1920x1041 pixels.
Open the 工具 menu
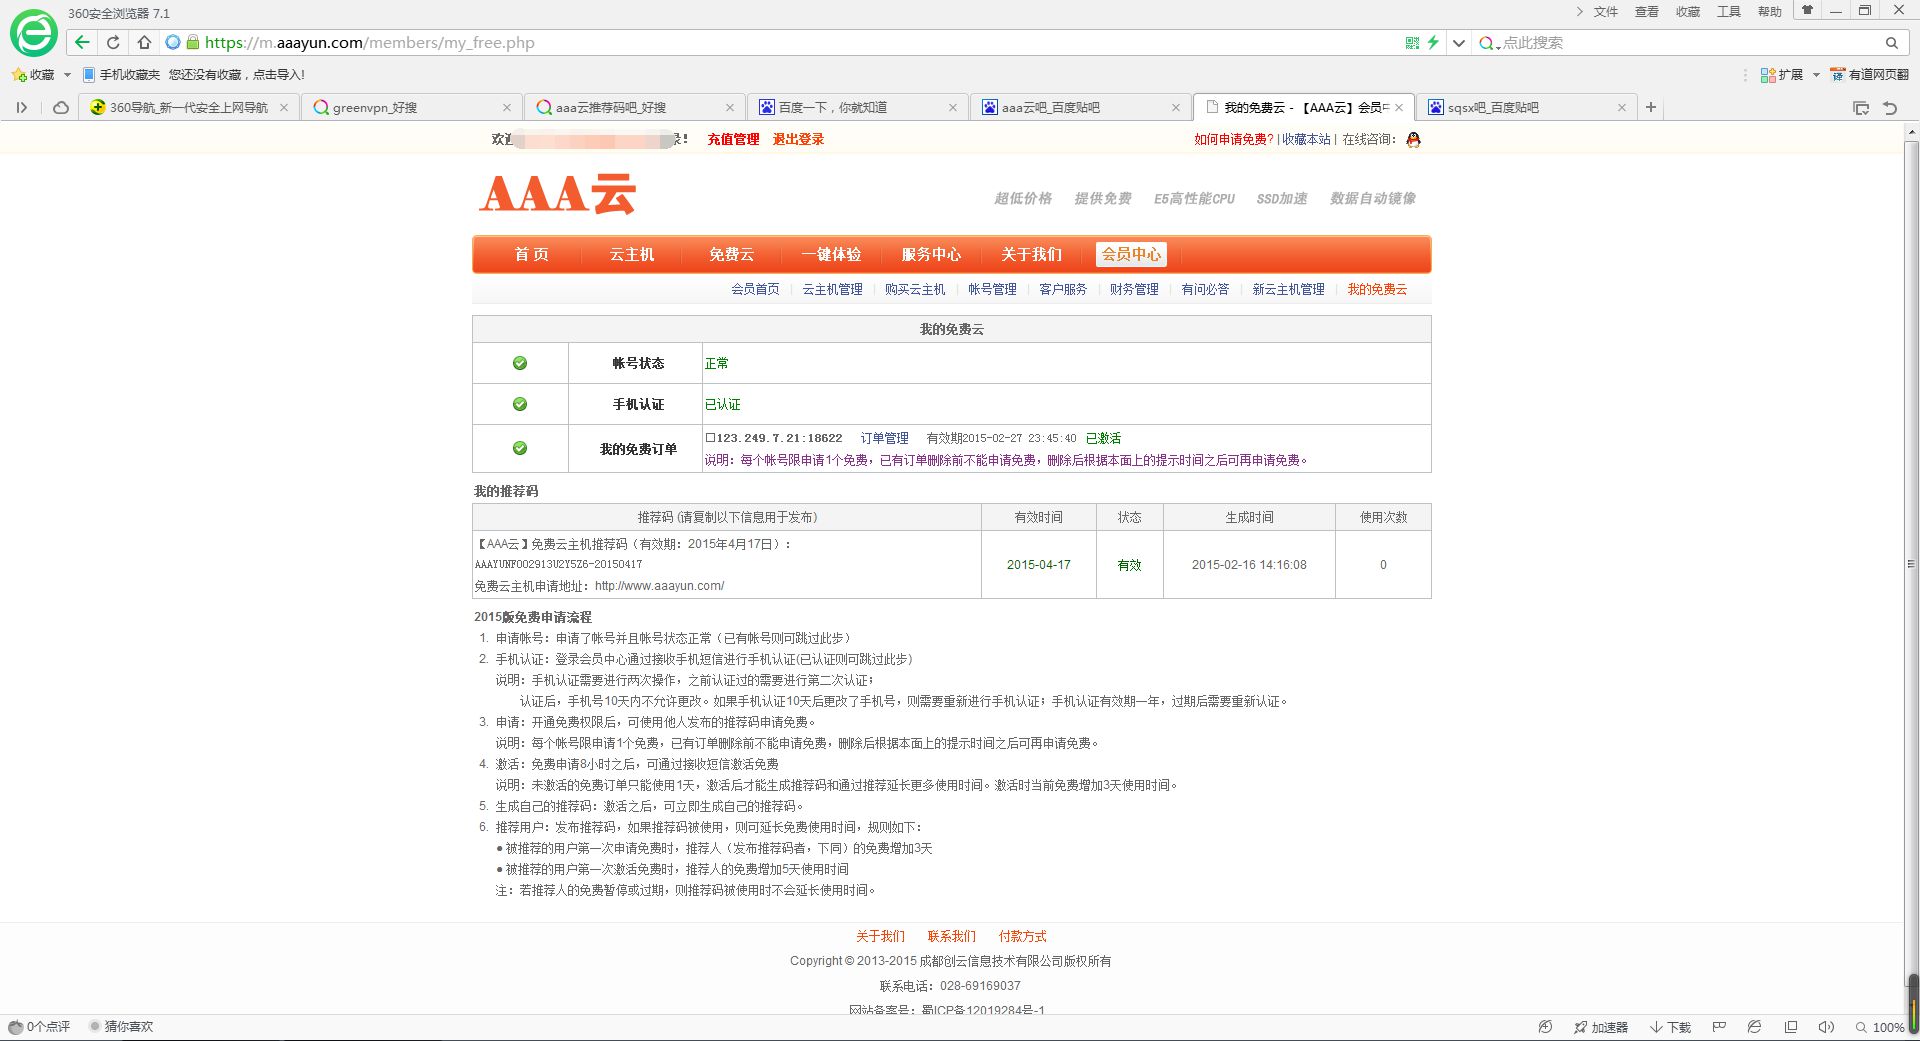coord(1729,12)
